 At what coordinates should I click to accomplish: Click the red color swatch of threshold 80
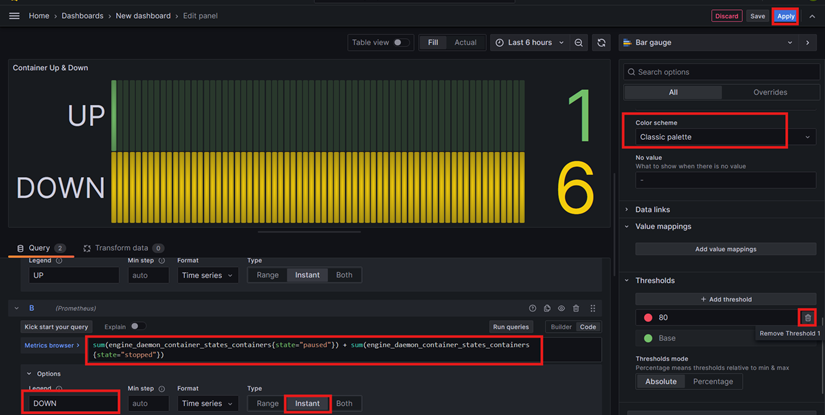pyautogui.click(x=648, y=318)
